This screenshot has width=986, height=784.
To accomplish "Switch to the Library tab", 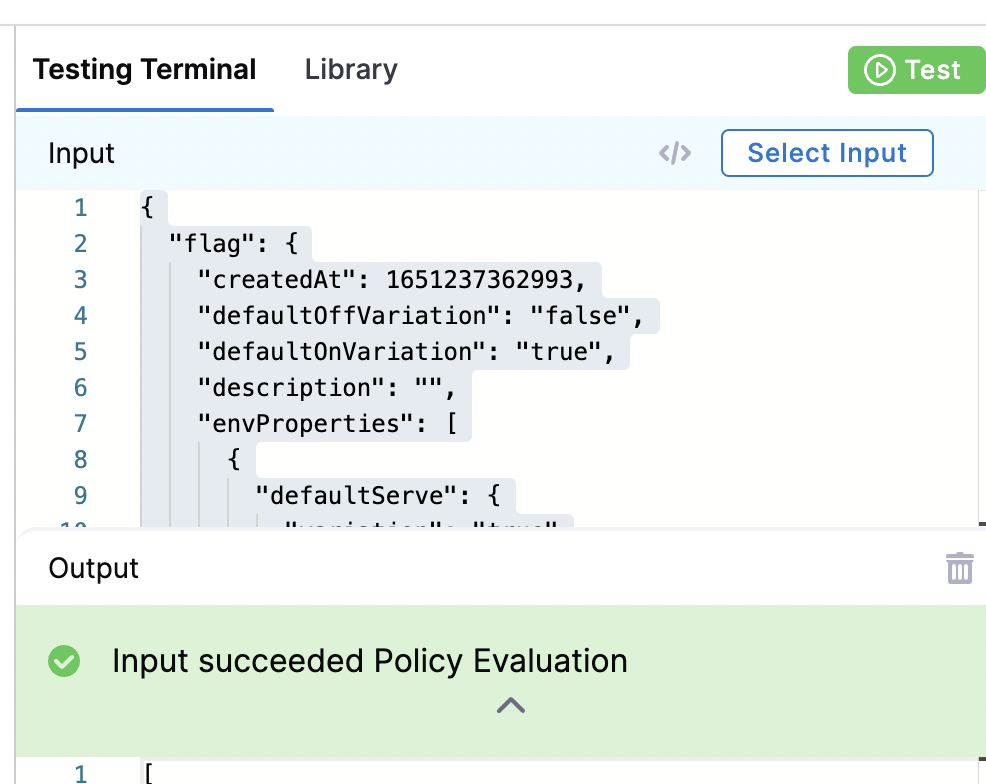I will (x=351, y=70).
